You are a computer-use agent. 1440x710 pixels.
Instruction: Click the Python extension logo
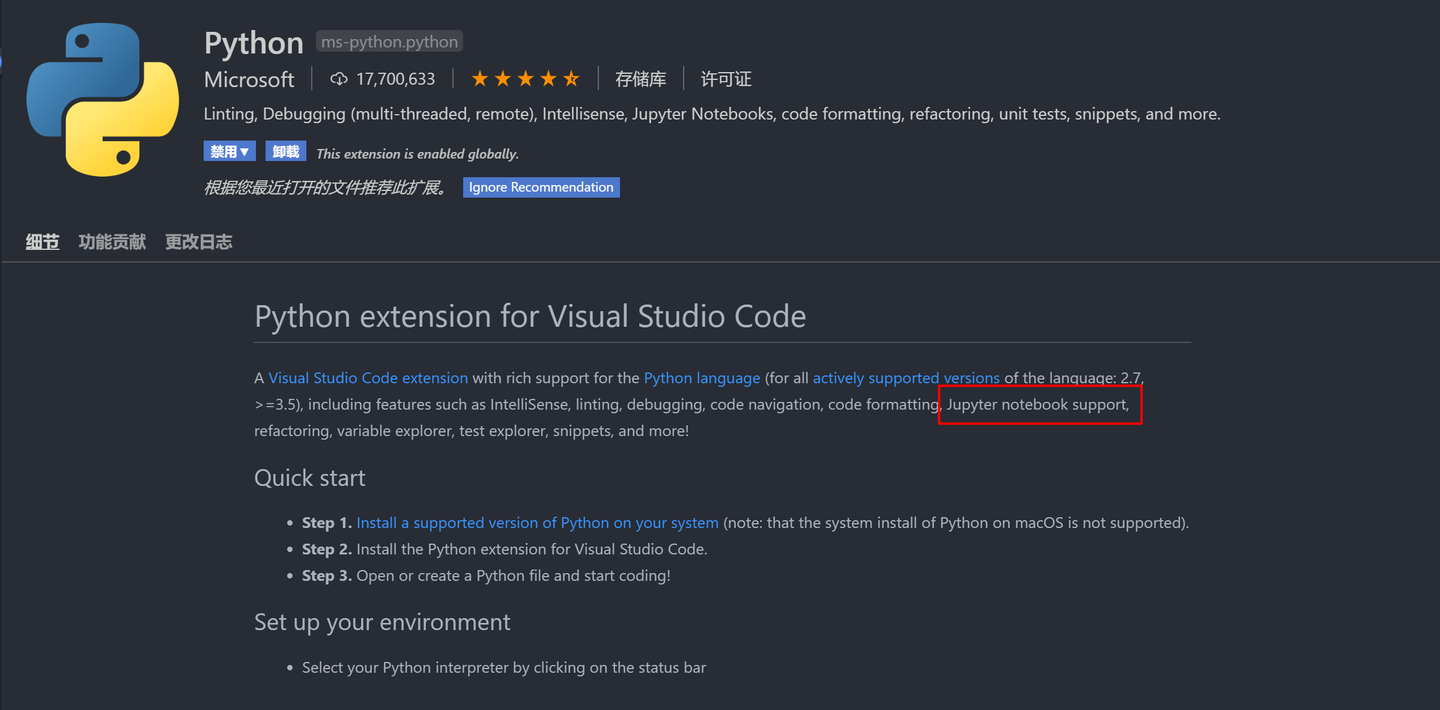tap(102, 100)
